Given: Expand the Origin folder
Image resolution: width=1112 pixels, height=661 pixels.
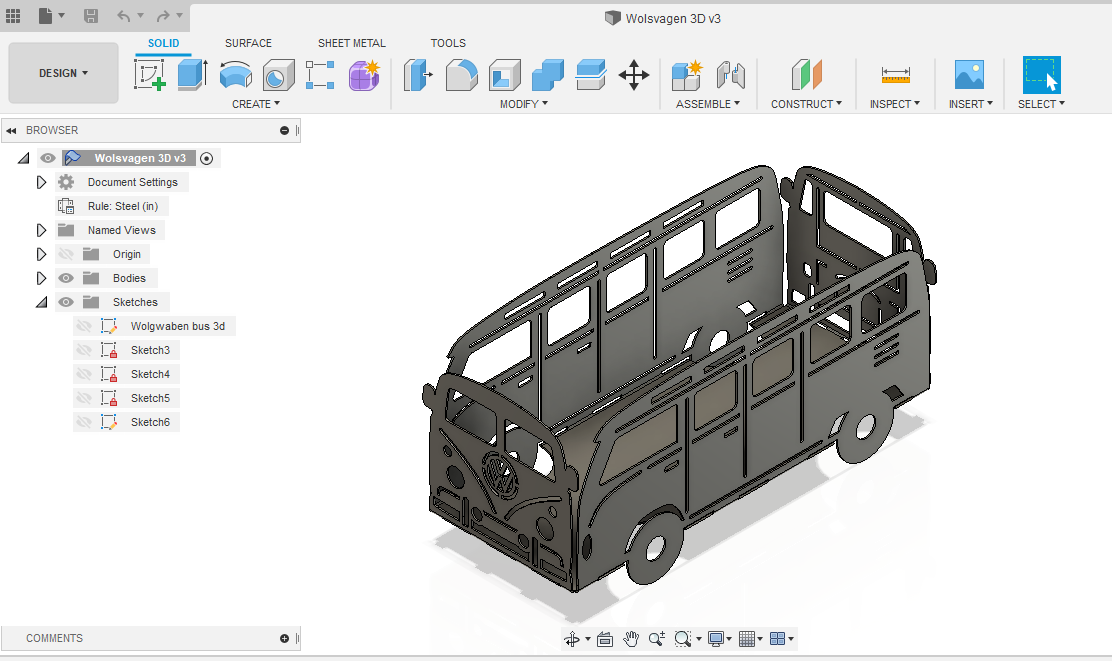Looking at the screenshot, I should point(41,254).
